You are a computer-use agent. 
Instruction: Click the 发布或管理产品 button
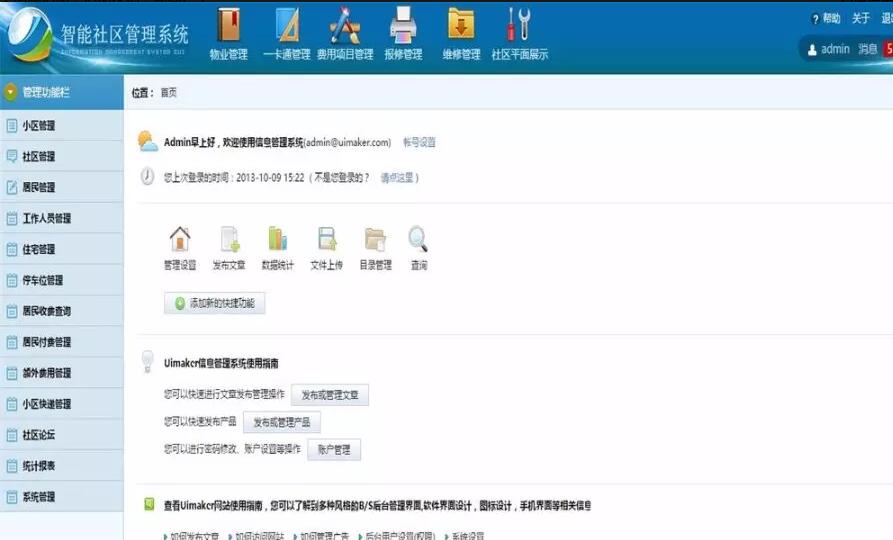tap(282, 422)
